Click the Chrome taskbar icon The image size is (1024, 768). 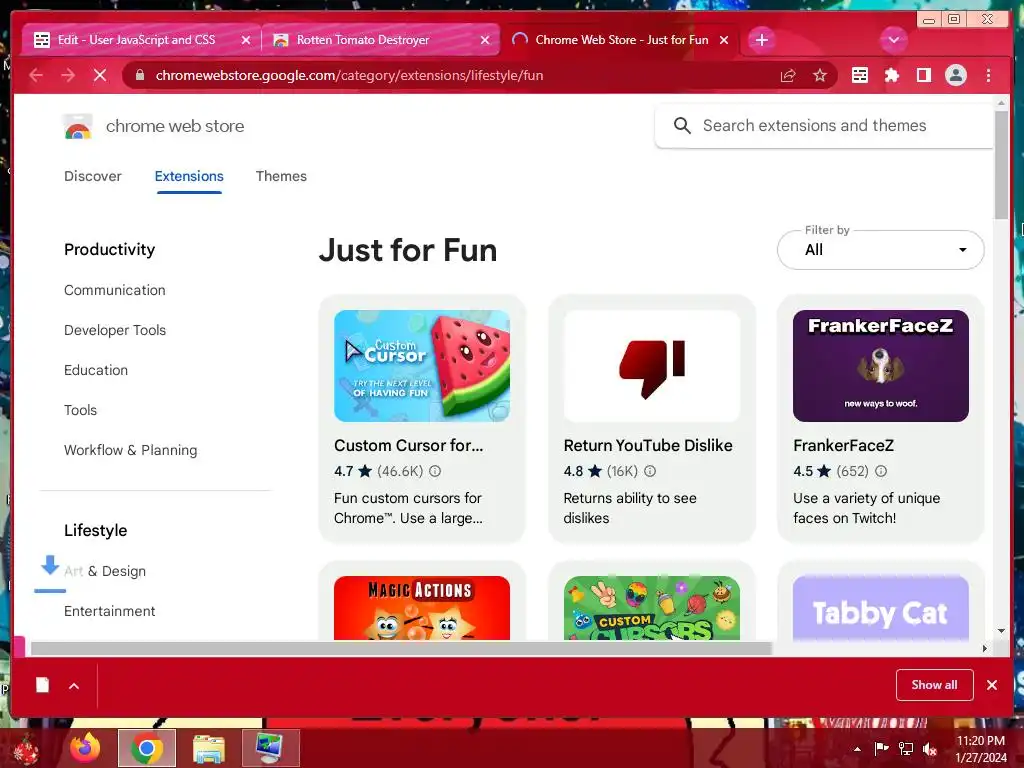click(147, 748)
